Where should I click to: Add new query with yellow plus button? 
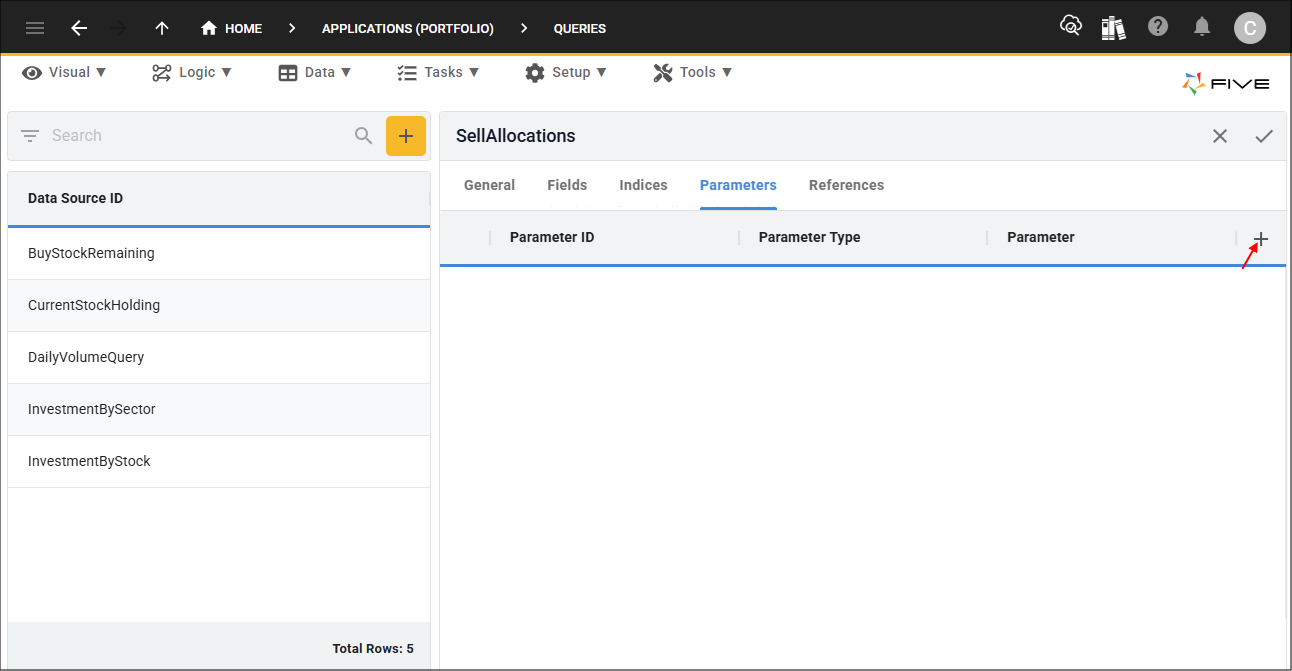pyautogui.click(x=406, y=136)
